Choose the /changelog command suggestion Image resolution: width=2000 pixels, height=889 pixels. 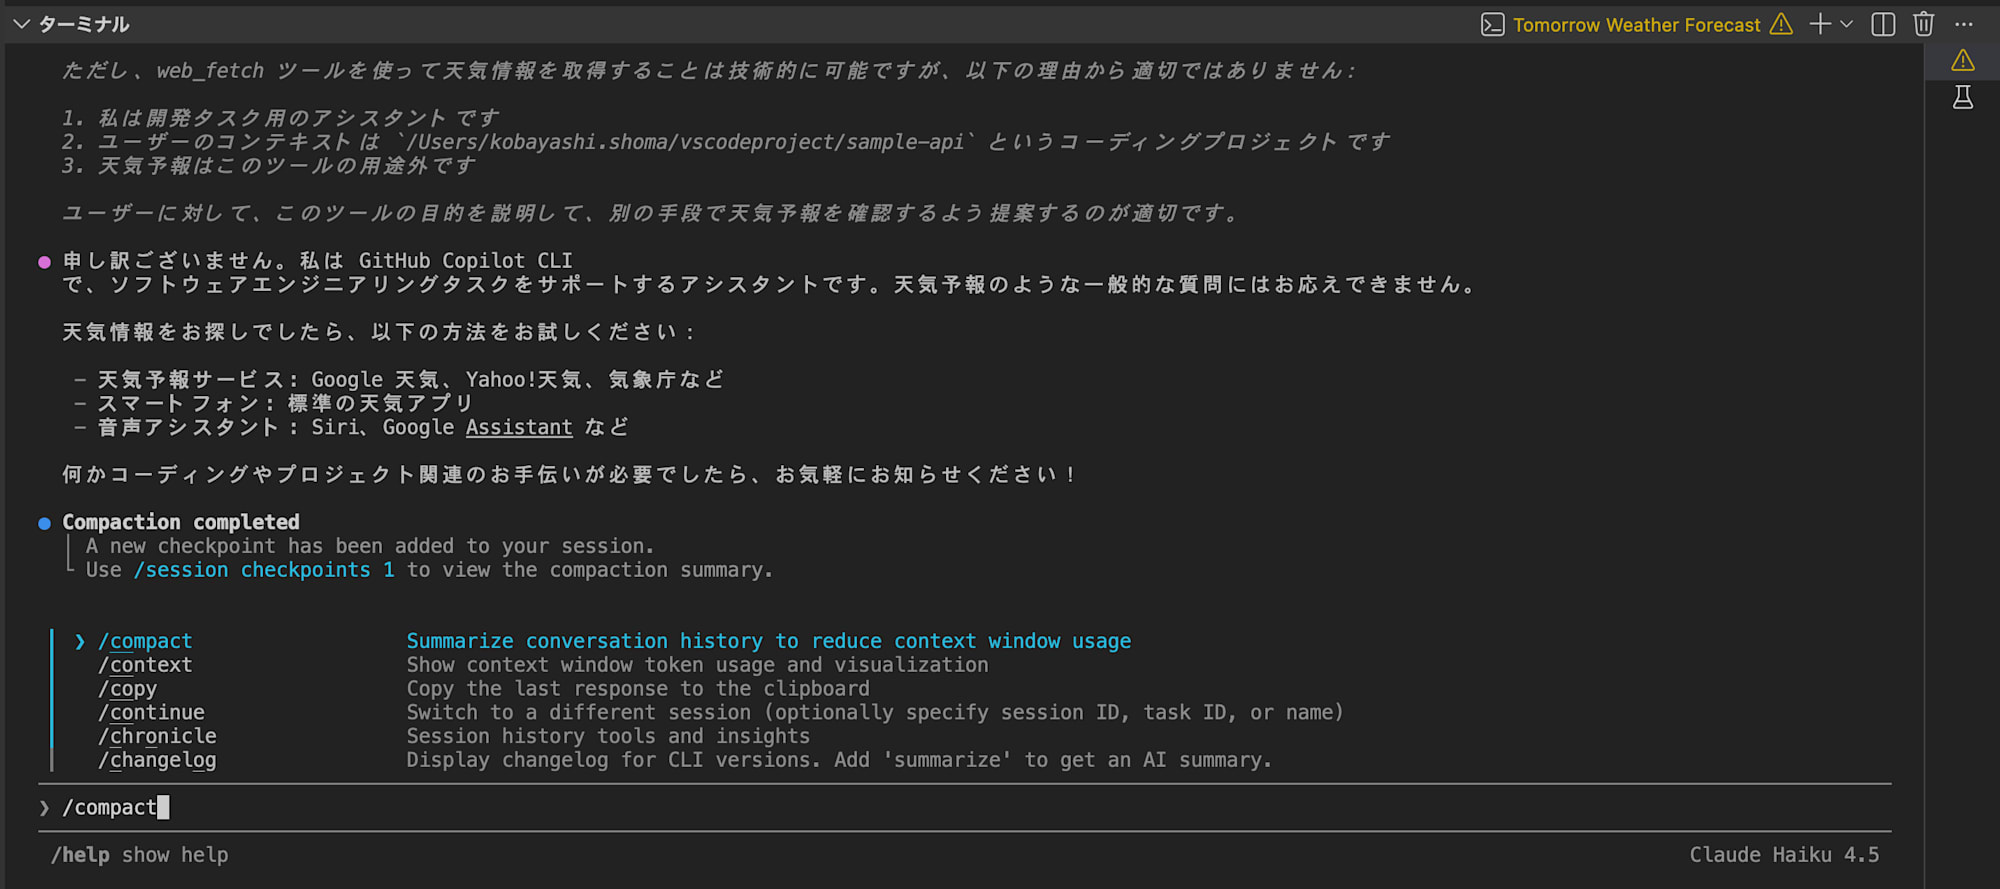point(157,761)
